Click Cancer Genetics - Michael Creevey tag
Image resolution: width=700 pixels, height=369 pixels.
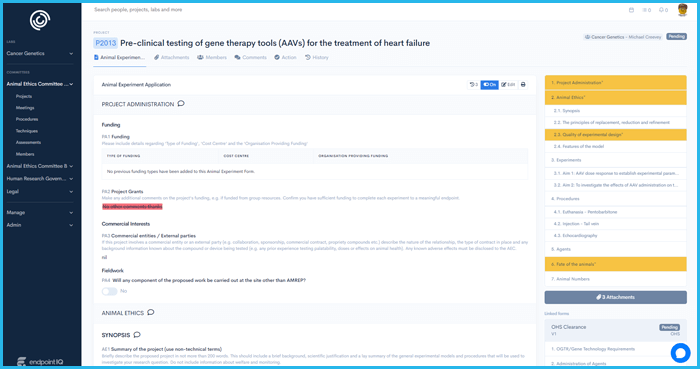click(623, 37)
